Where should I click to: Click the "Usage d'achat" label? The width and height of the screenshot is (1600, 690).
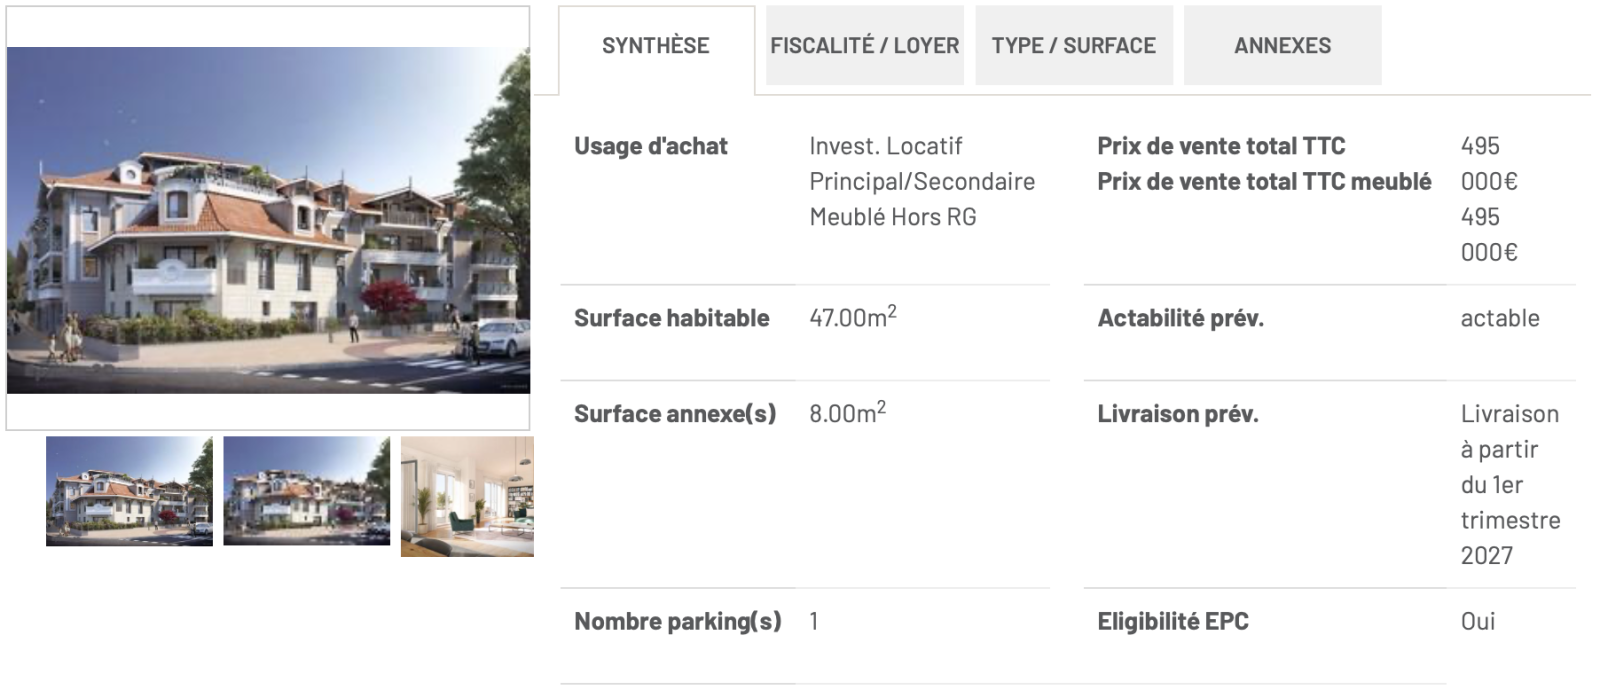click(x=651, y=146)
